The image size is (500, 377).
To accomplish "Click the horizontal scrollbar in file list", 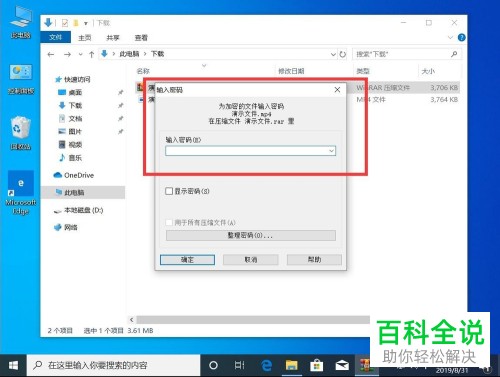I will [253, 320].
